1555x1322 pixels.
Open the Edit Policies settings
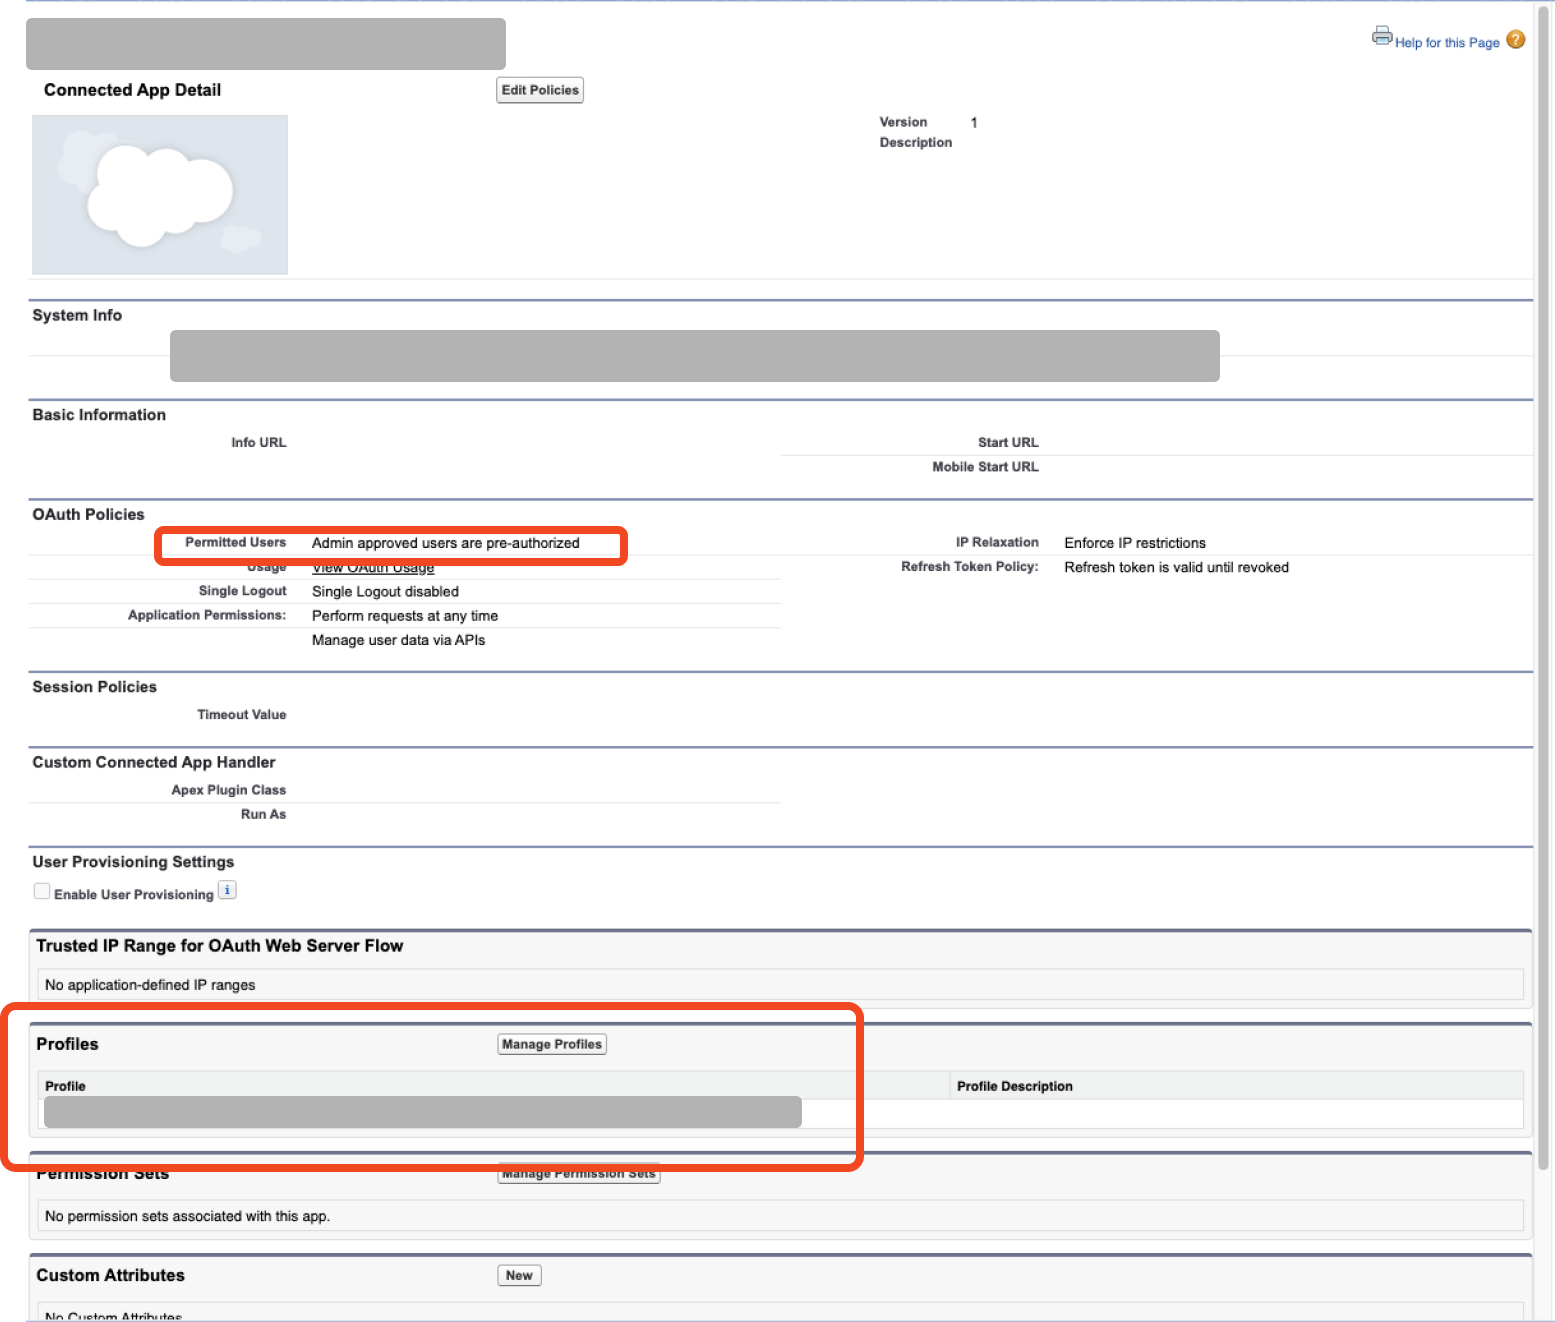[x=539, y=89]
